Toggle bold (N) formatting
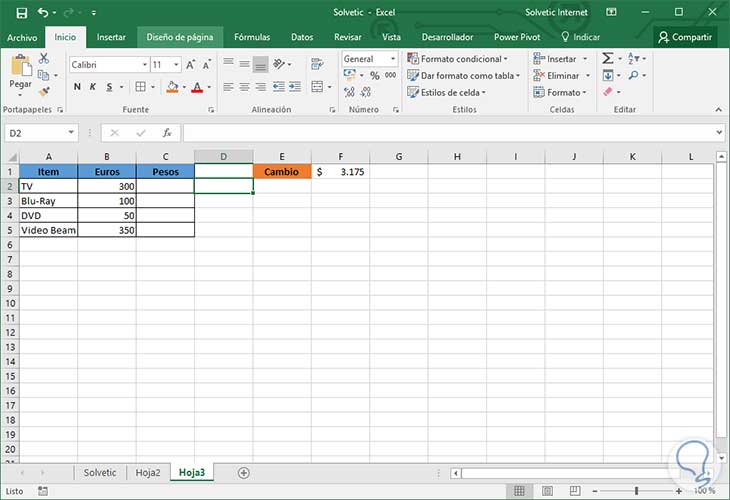730x500 pixels. (x=77, y=87)
